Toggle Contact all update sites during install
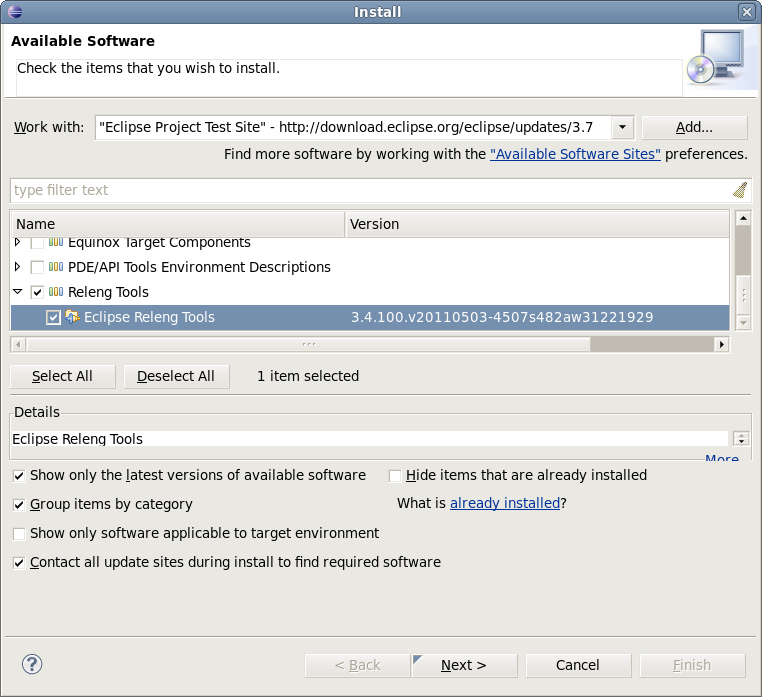Viewport: 762px width, 697px height. [19, 563]
